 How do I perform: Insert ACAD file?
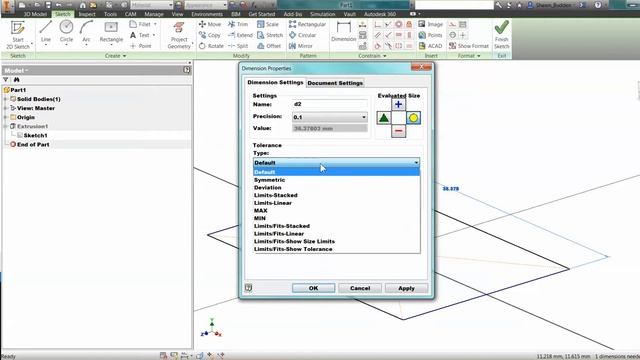pos(430,46)
